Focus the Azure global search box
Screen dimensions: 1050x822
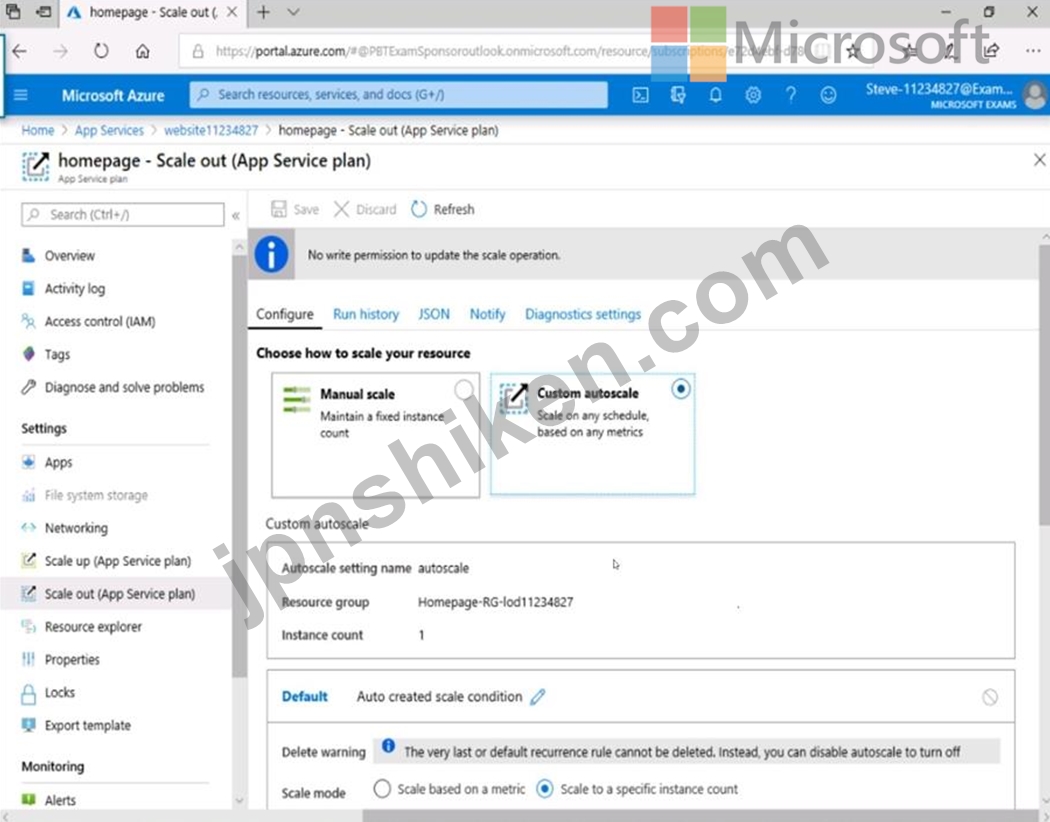coord(398,95)
